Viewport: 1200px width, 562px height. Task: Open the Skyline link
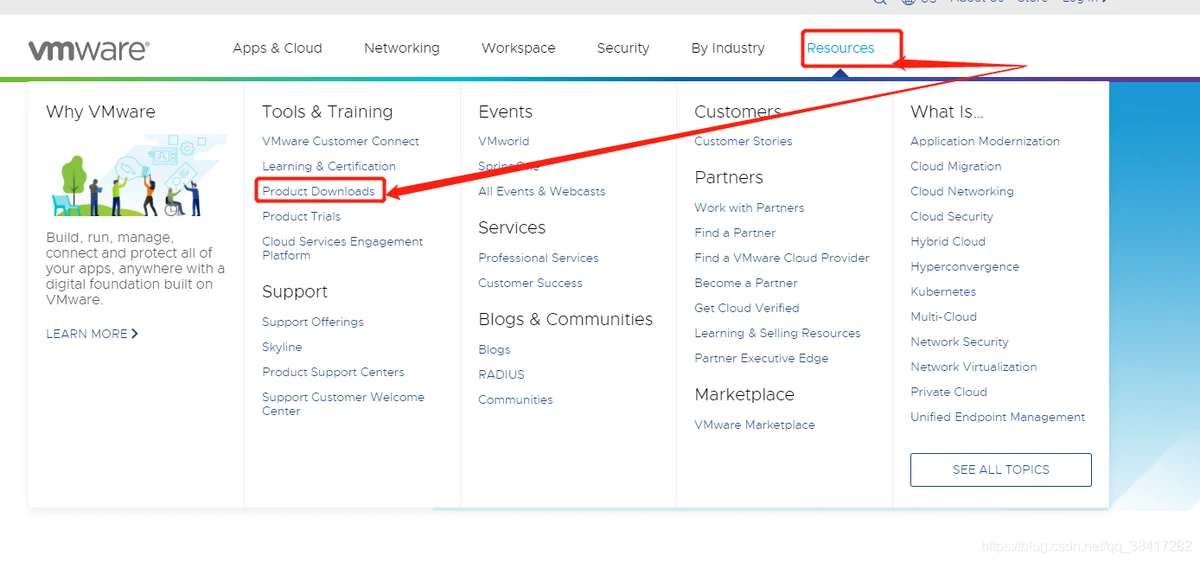point(282,347)
